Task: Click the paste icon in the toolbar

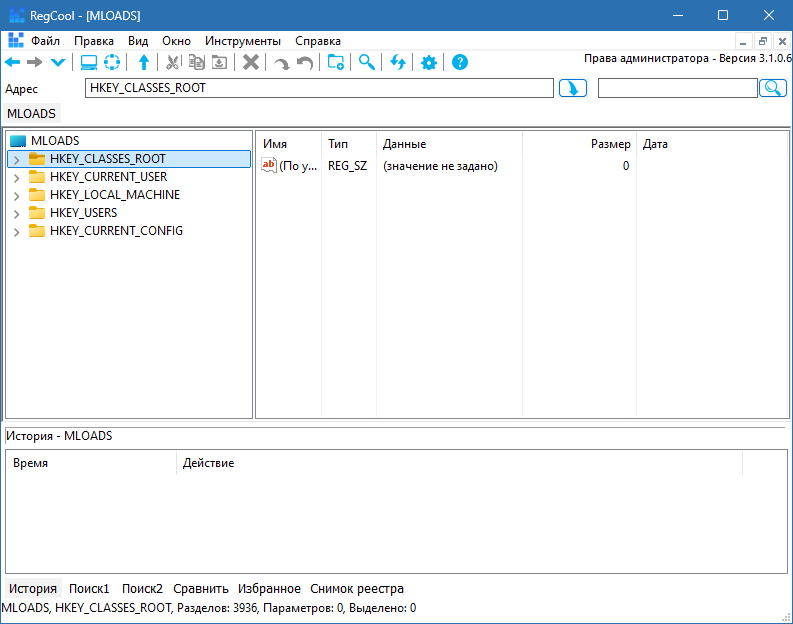Action: tap(219, 62)
